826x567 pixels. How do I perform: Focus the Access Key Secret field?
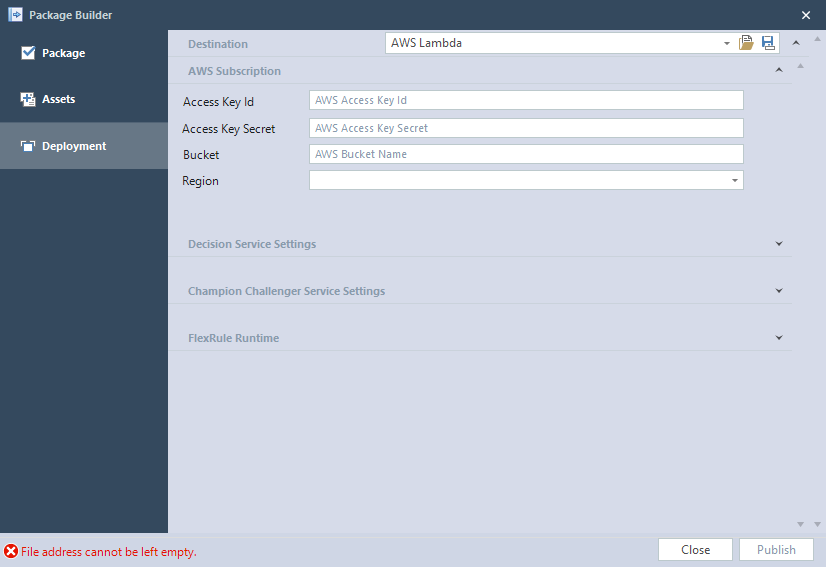[526, 128]
